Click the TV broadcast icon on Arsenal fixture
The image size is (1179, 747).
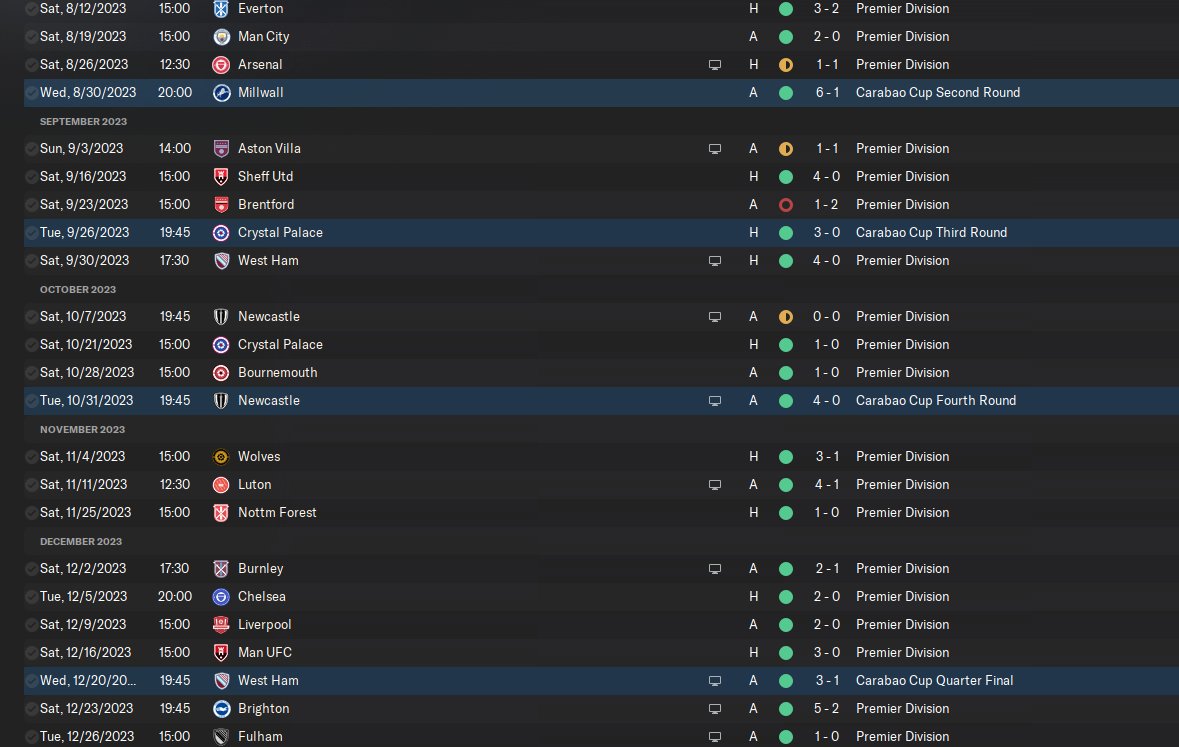(x=715, y=64)
